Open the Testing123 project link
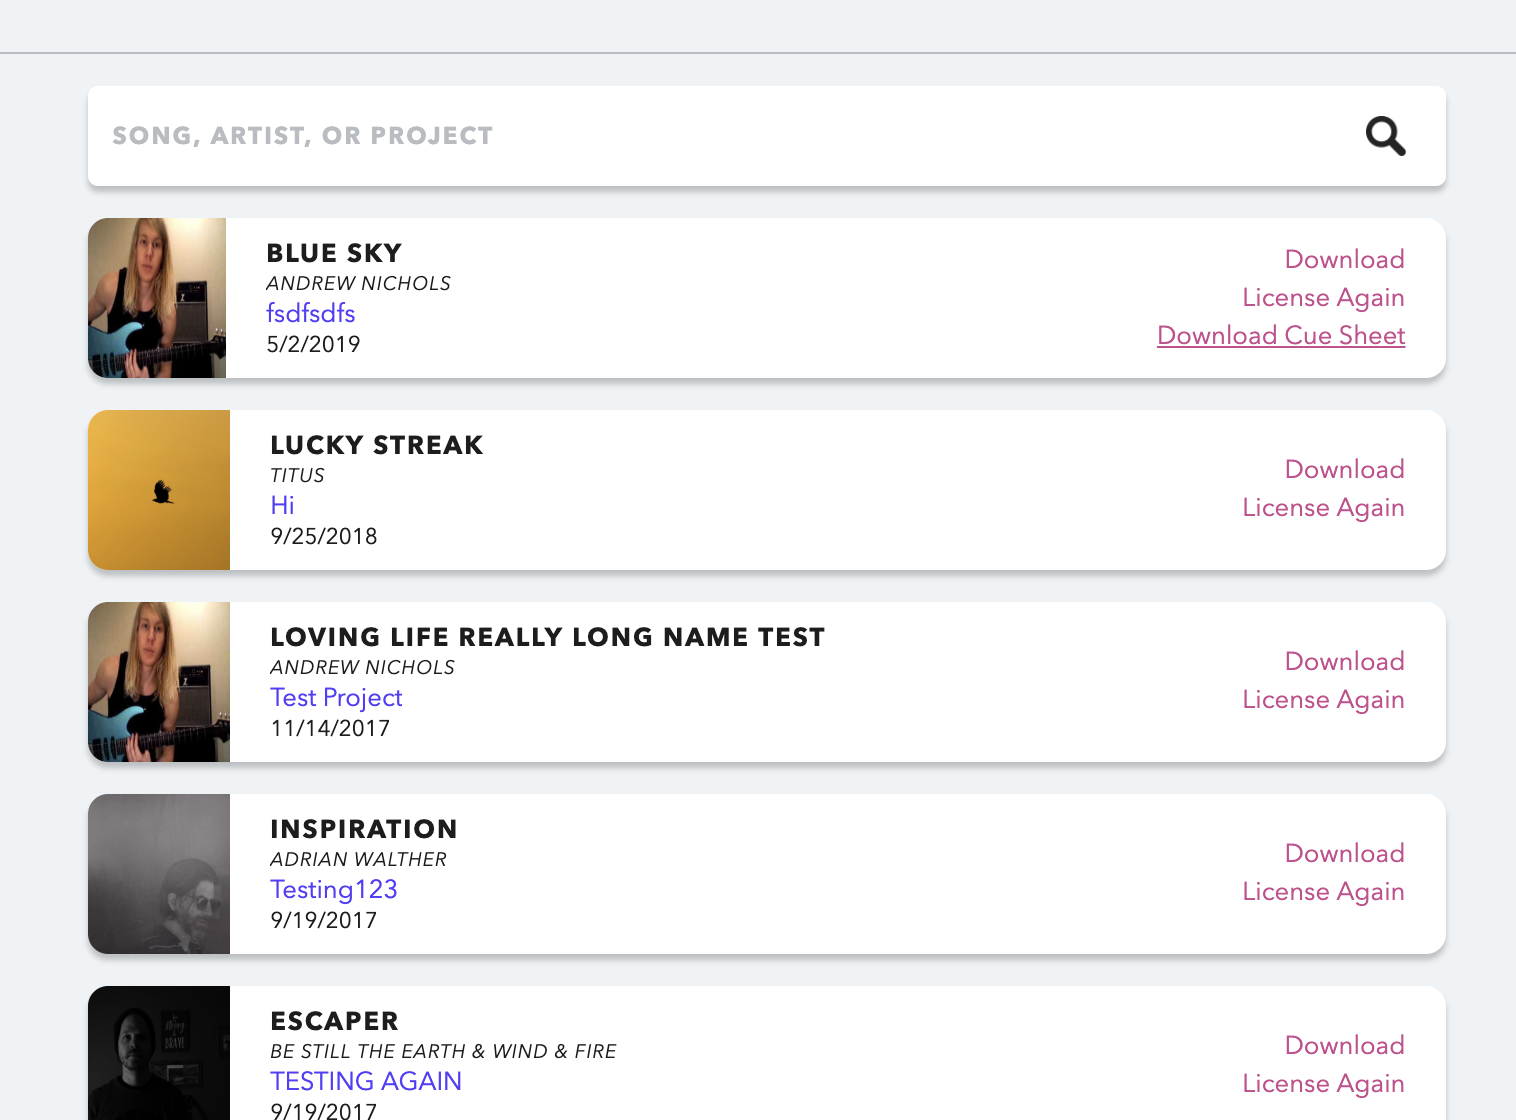Screen dimensions: 1516x1120 click(x=334, y=889)
